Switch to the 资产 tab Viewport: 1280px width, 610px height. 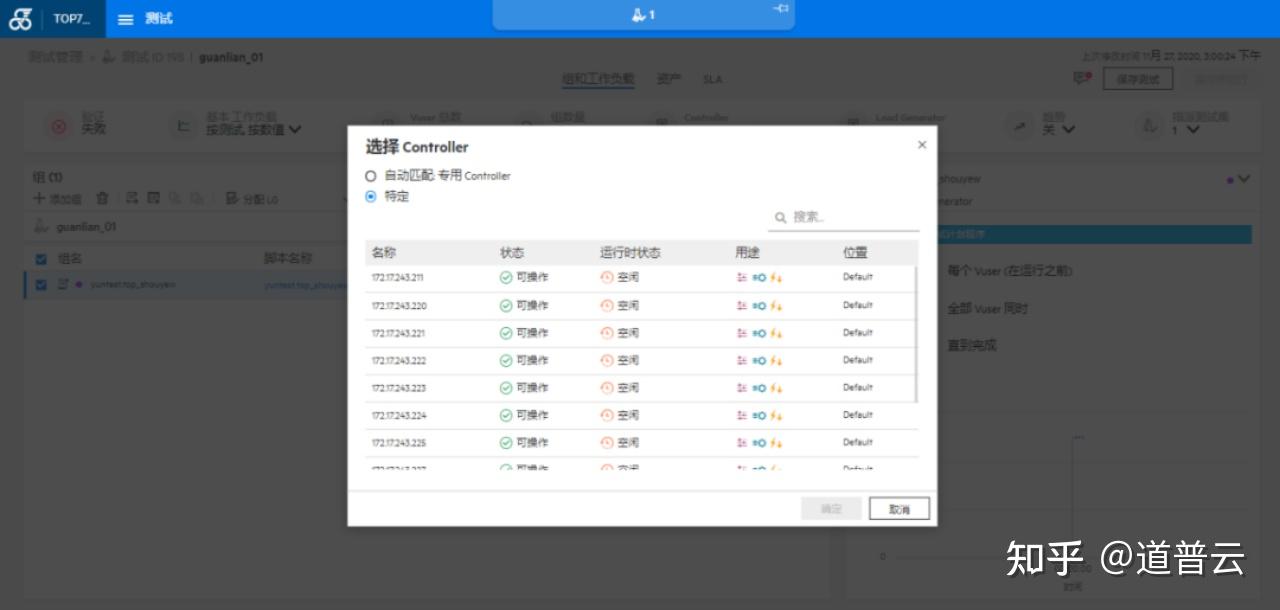pos(668,79)
